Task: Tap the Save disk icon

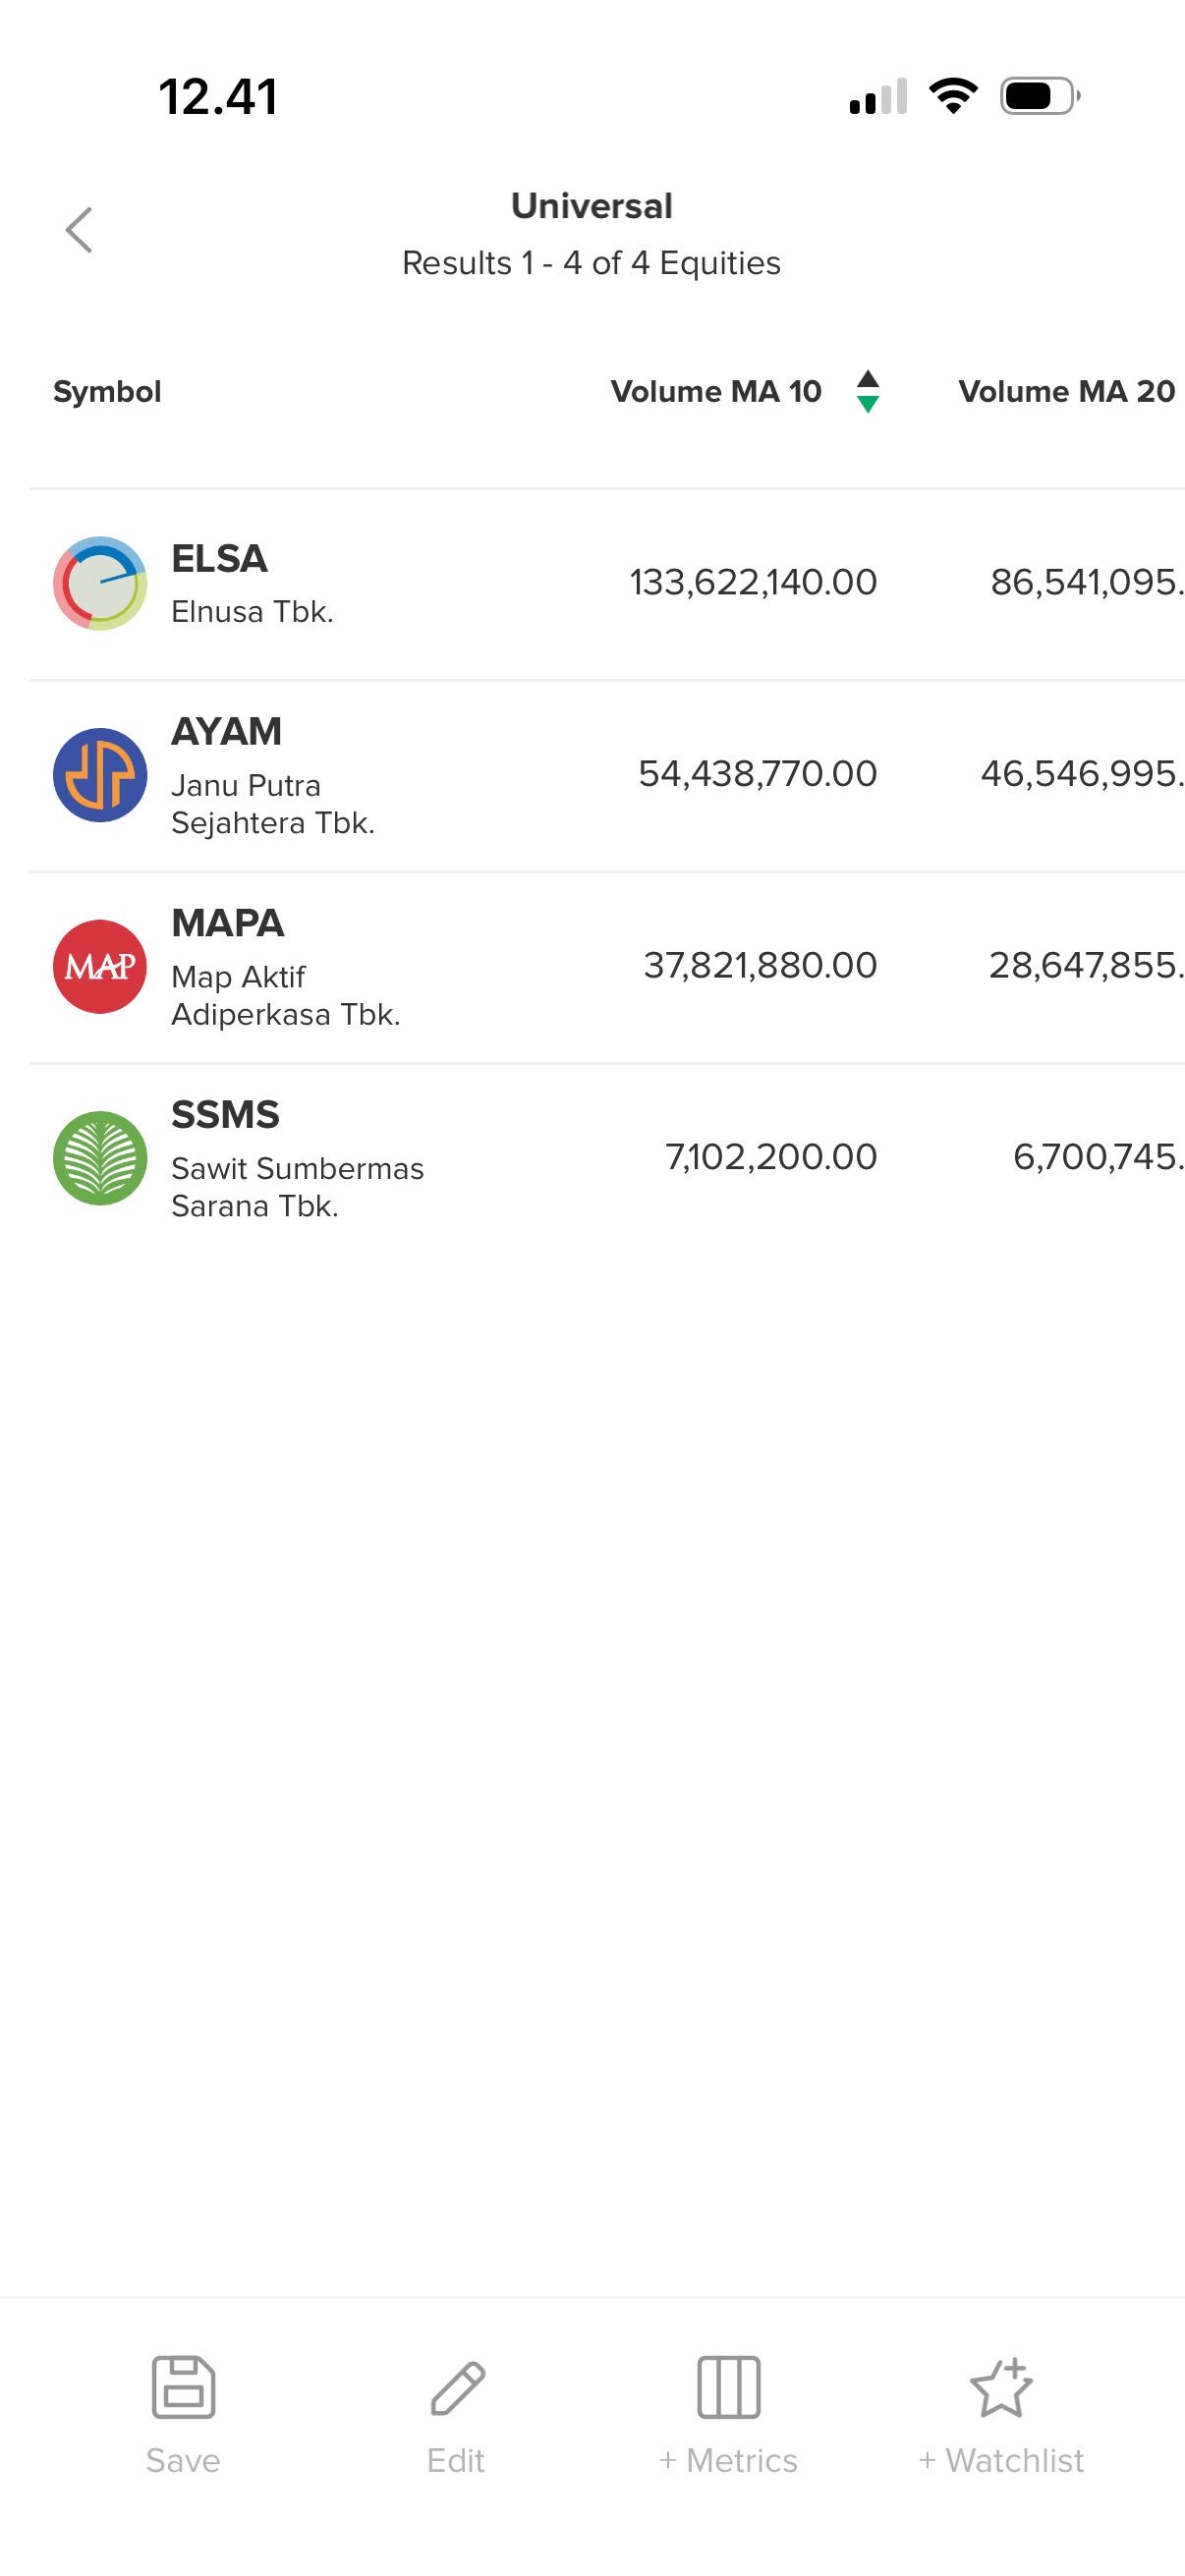Action: [x=183, y=2386]
